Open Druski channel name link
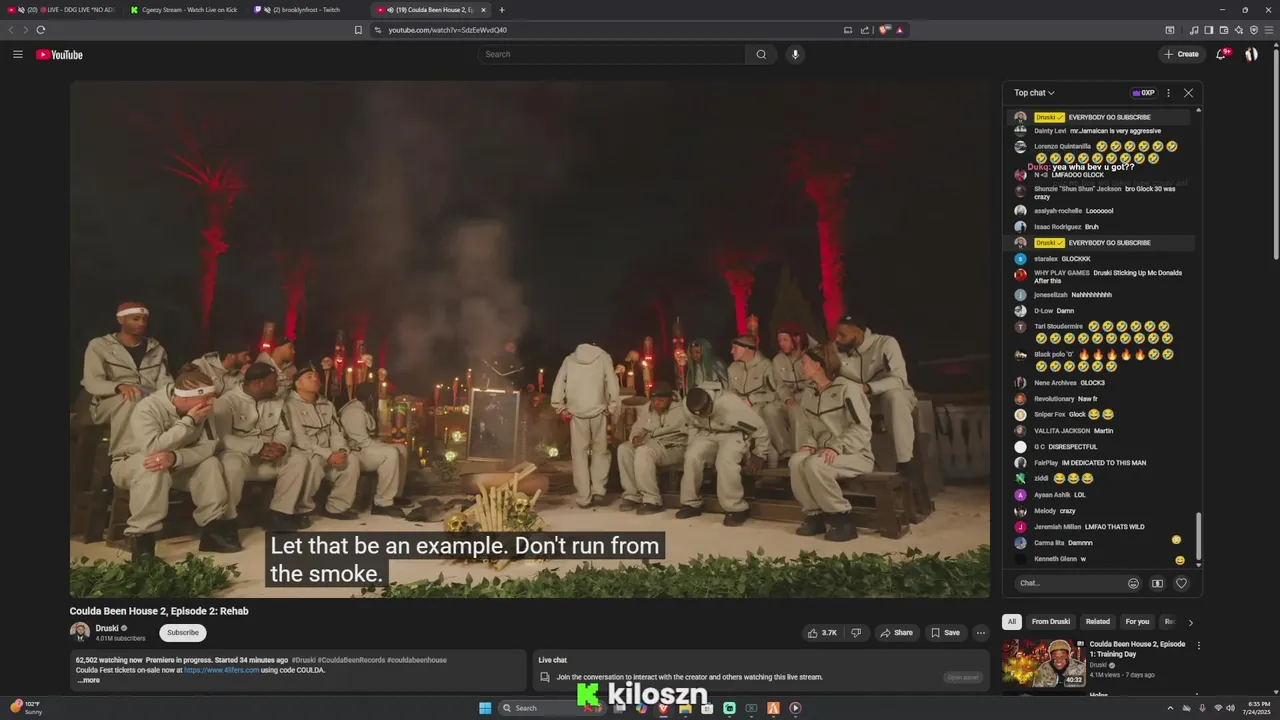This screenshot has height=720, width=1280. [107, 628]
